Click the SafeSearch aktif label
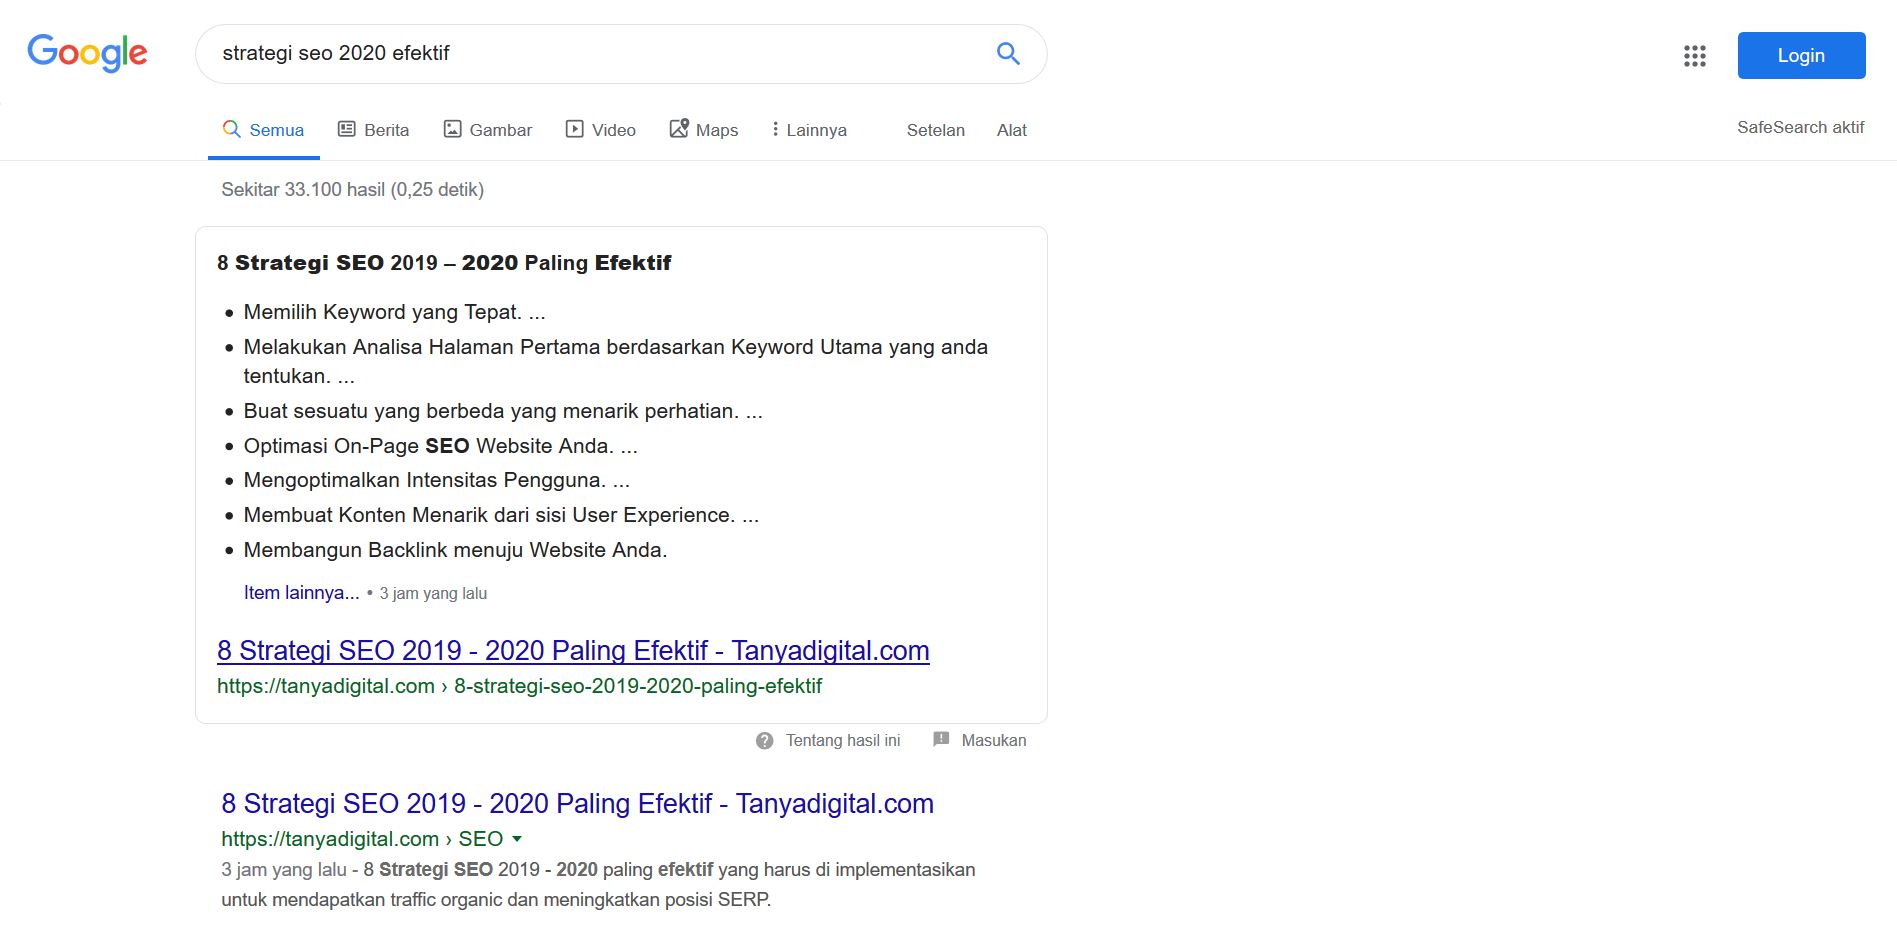This screenshot has width=1897, height=940. click(1800, 127)
